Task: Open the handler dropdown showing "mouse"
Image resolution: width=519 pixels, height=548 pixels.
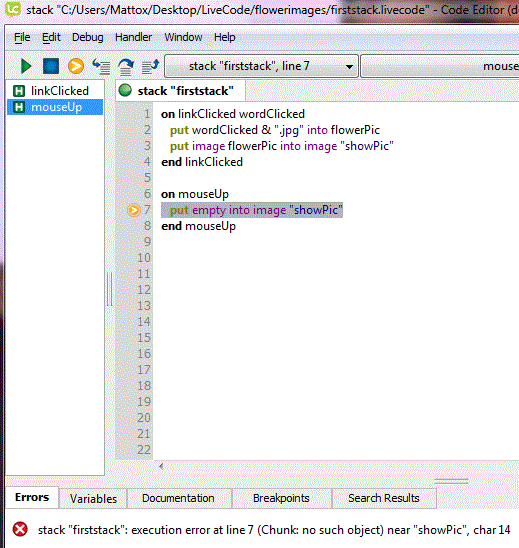Action: pos(440,66)
